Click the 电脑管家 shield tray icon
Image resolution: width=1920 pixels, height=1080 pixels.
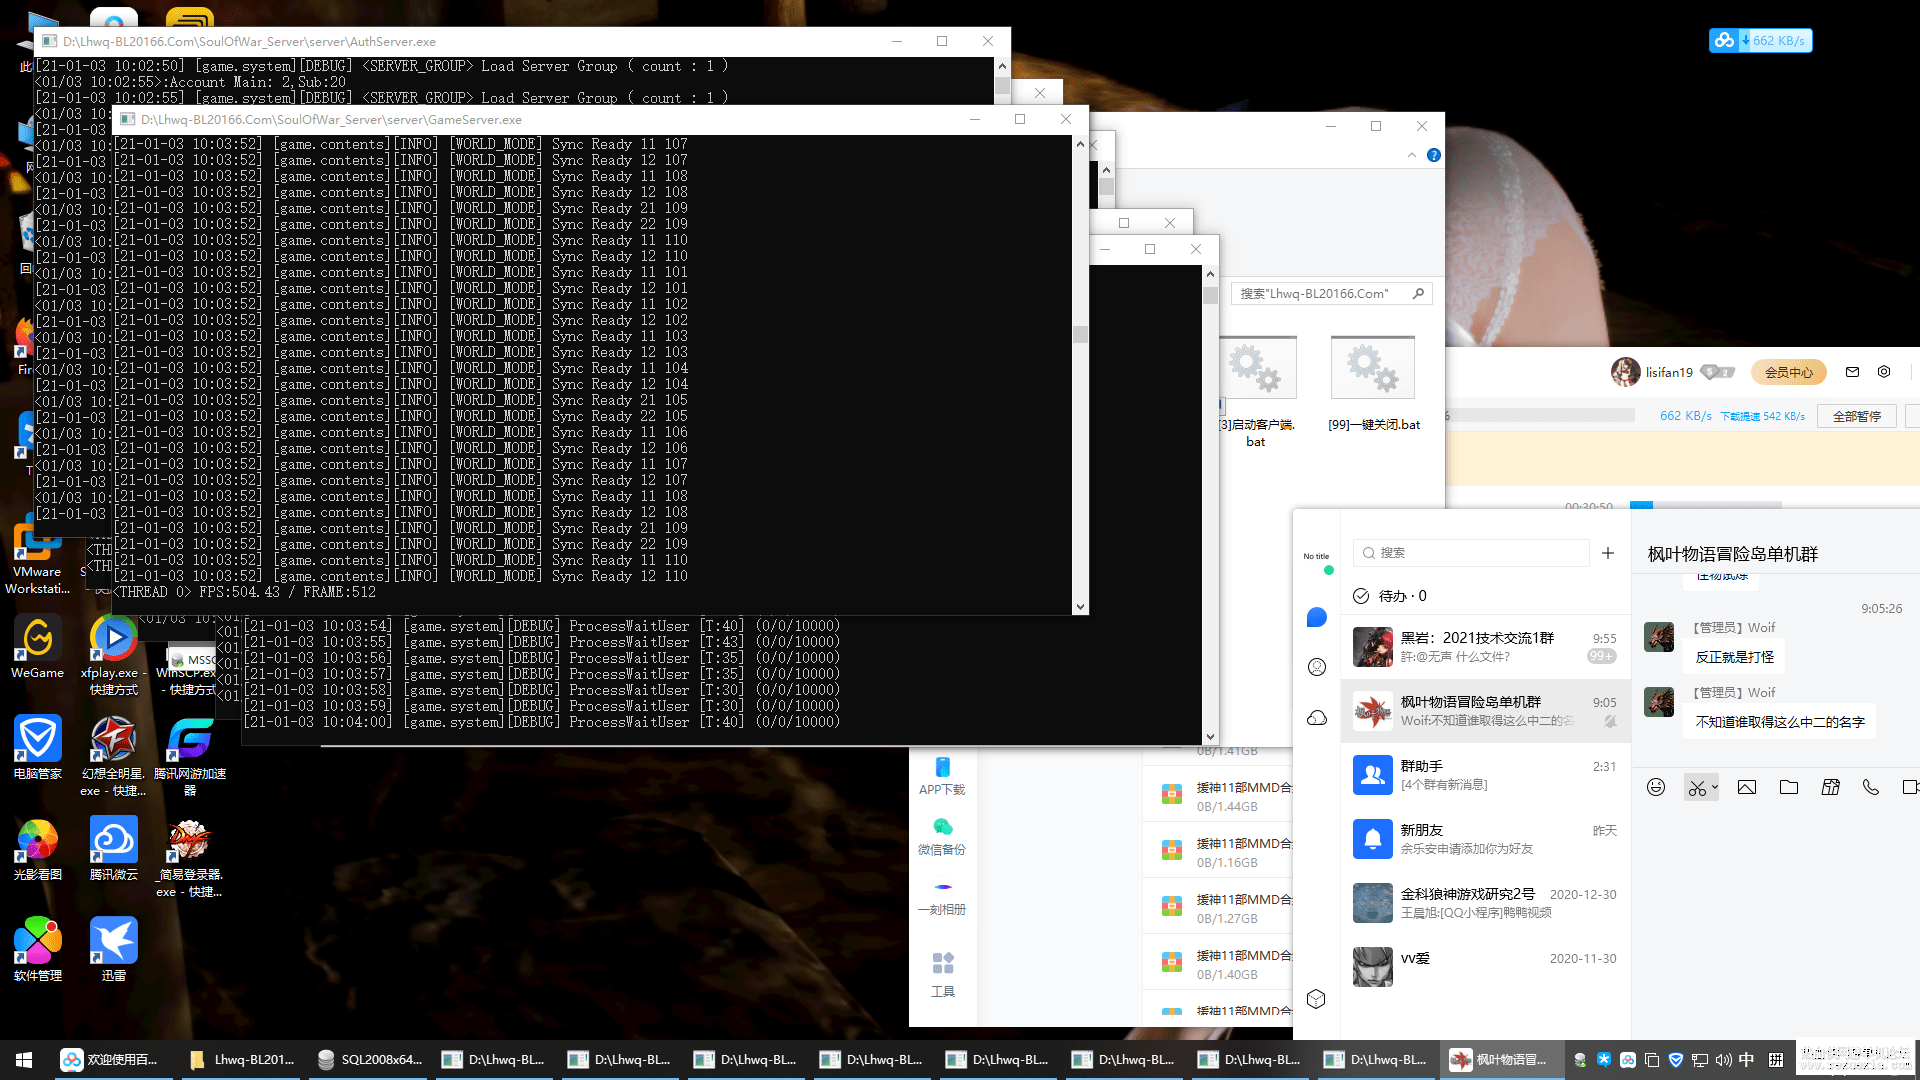1676,1060
